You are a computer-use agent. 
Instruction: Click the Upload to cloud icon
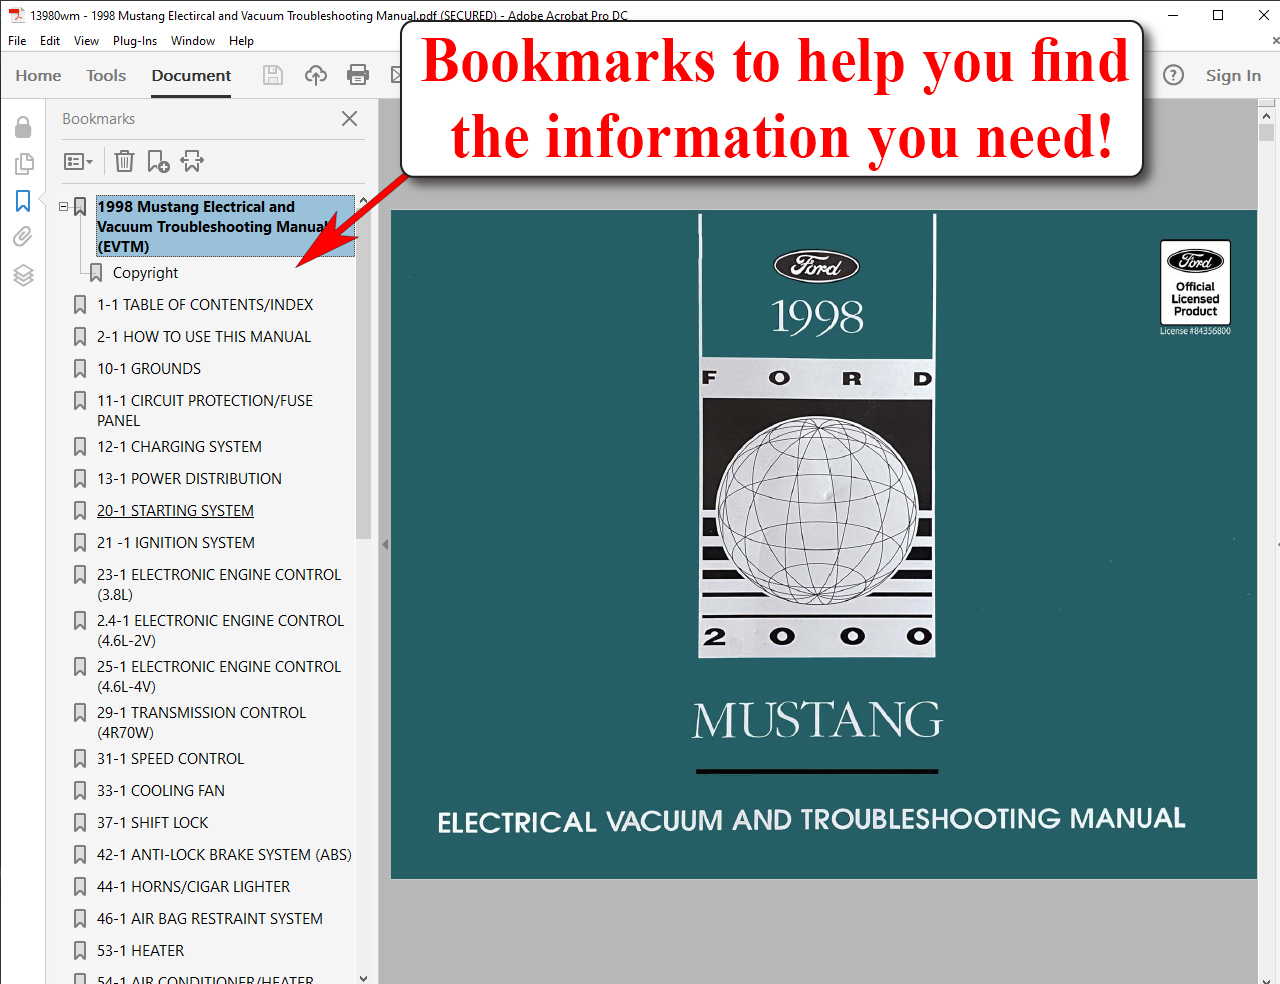point(316,75)
